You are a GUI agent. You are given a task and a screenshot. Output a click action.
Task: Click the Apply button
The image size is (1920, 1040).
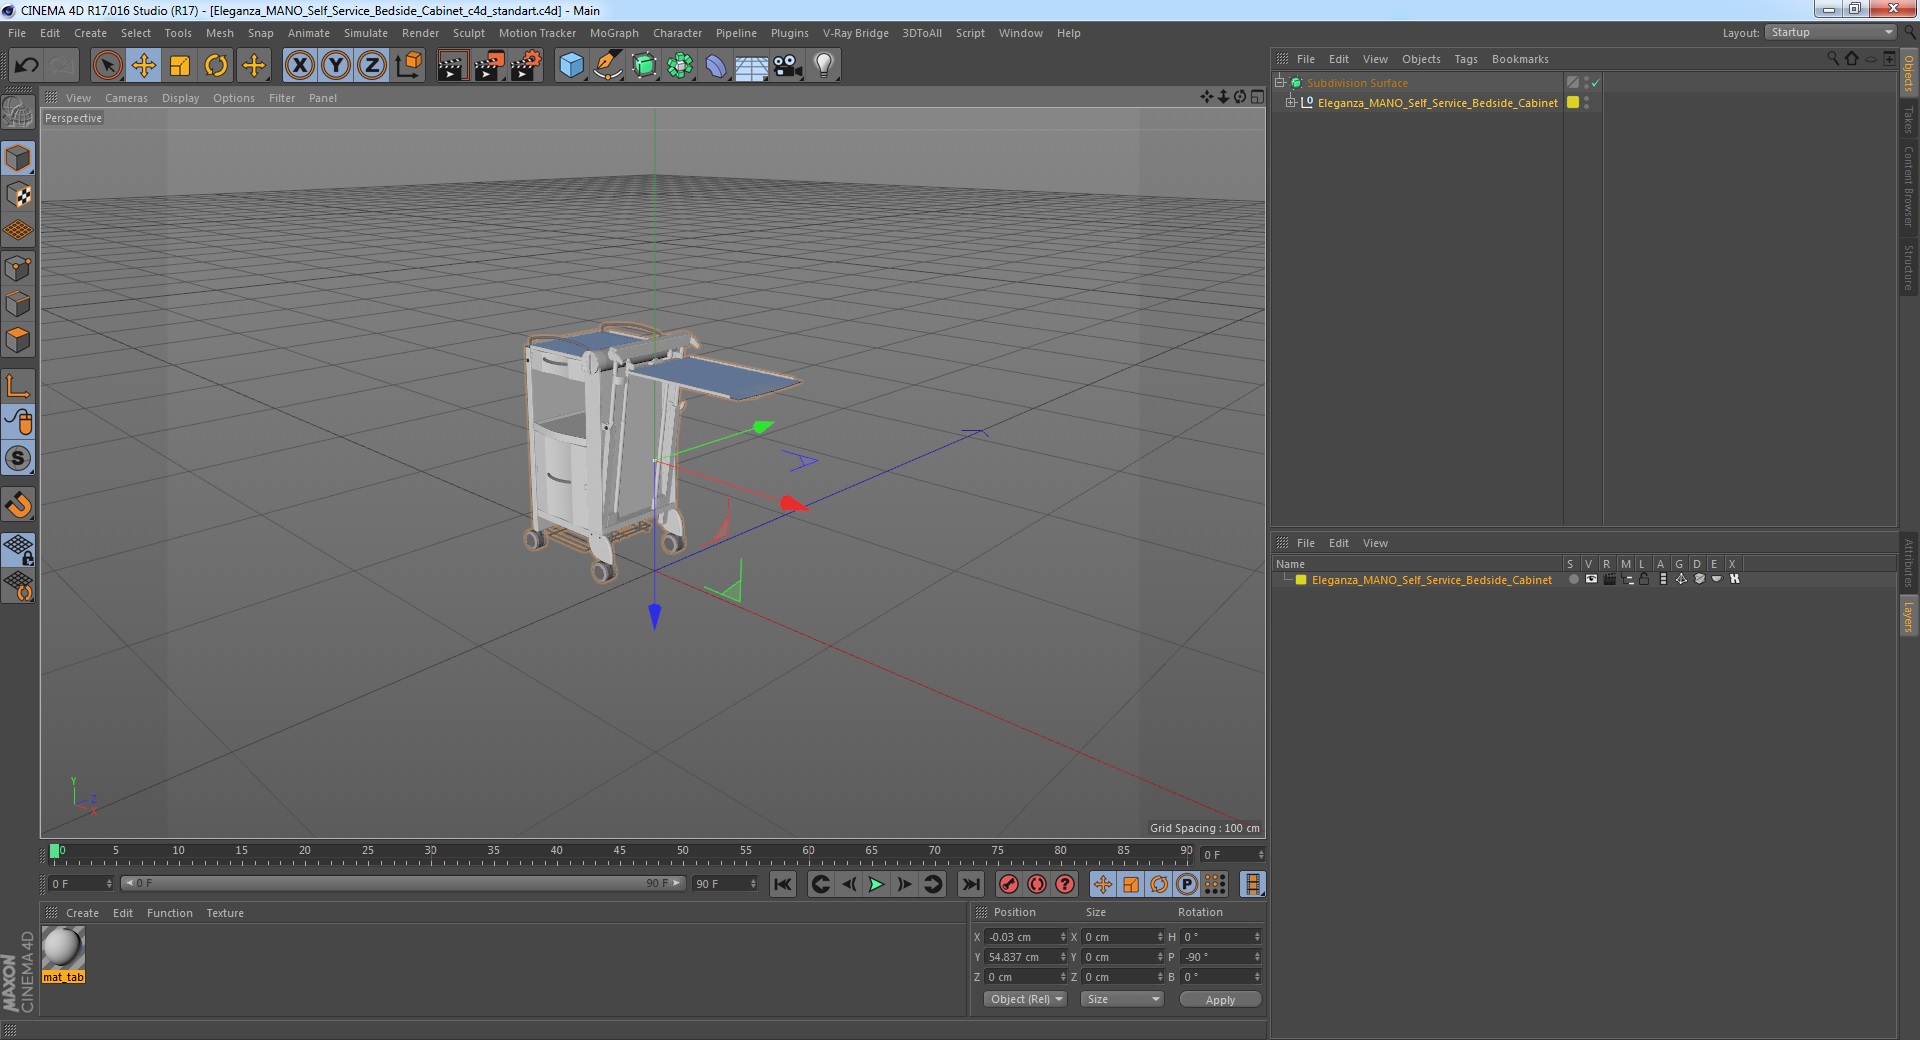1220,999
